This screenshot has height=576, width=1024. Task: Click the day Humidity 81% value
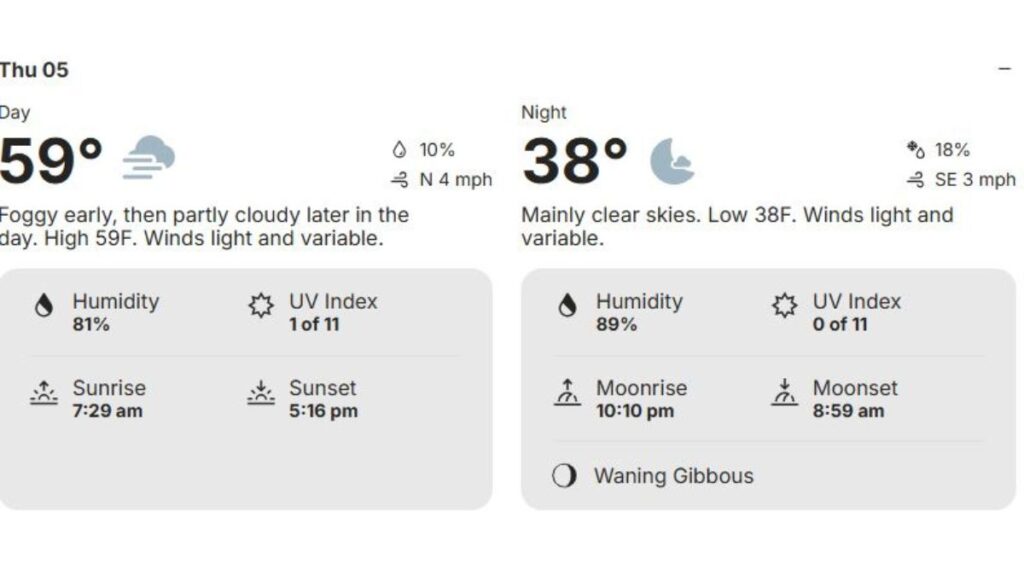[91, 324]
